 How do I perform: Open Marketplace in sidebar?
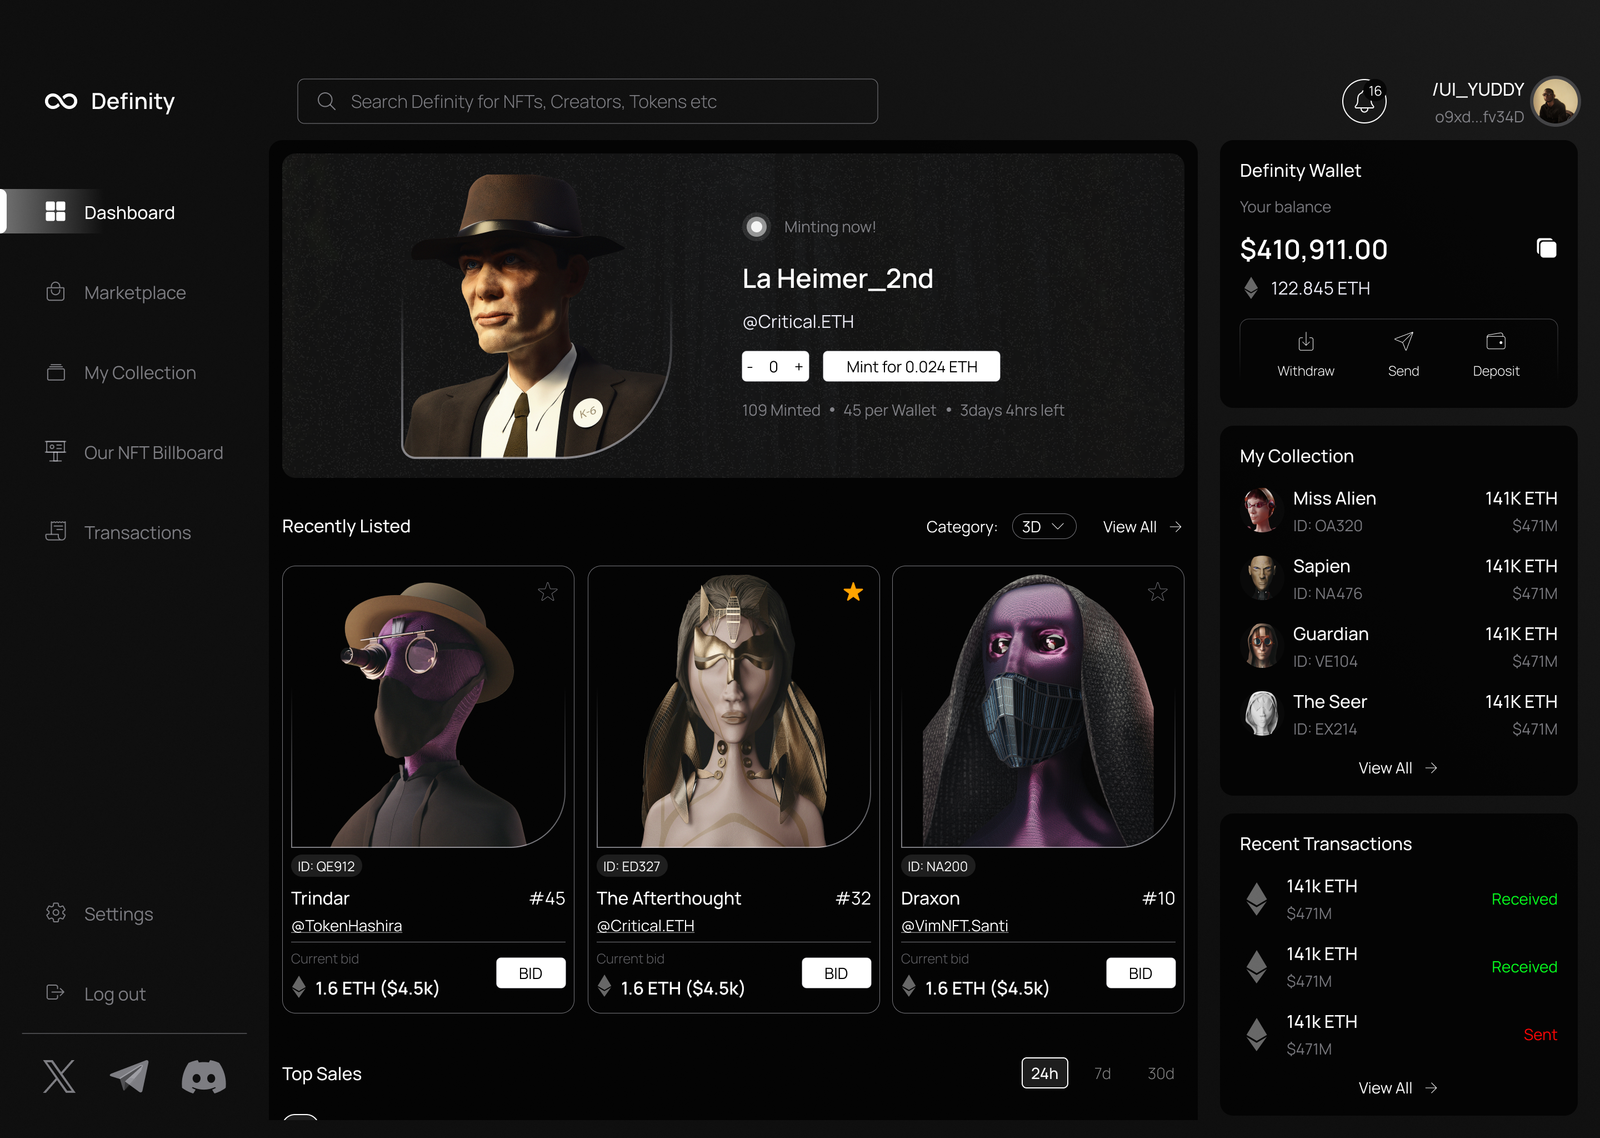[116, 292]
